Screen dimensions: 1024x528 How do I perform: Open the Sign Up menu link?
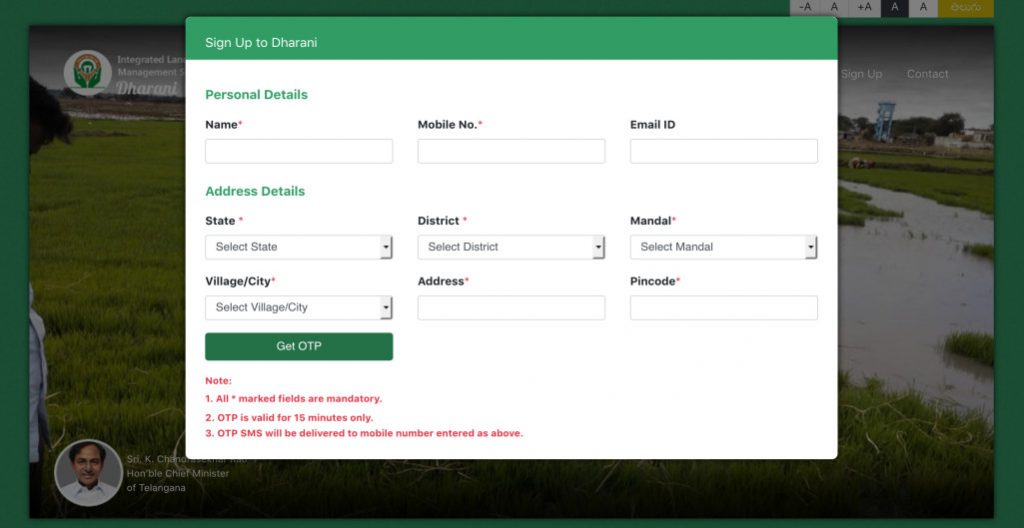click(x=861, y=74)
